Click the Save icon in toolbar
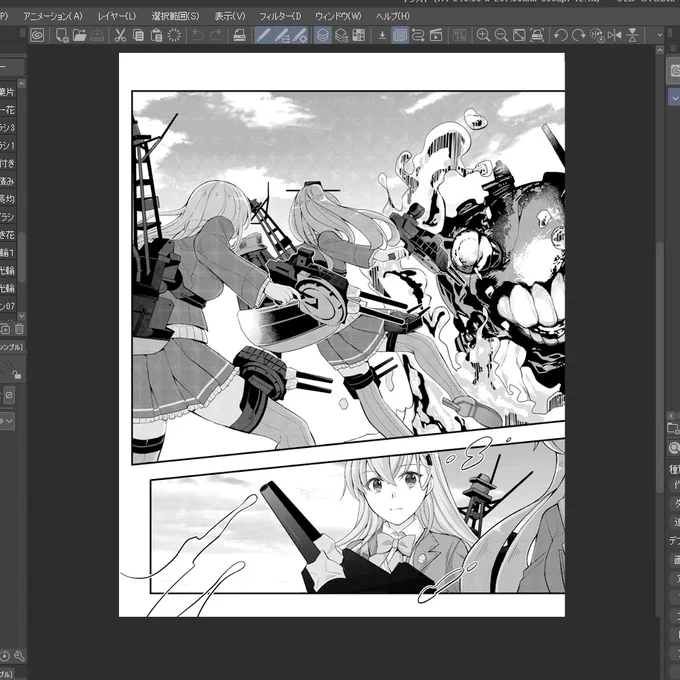Image resolution: width=680 pixels, height=680 pixels. (97, 35)
